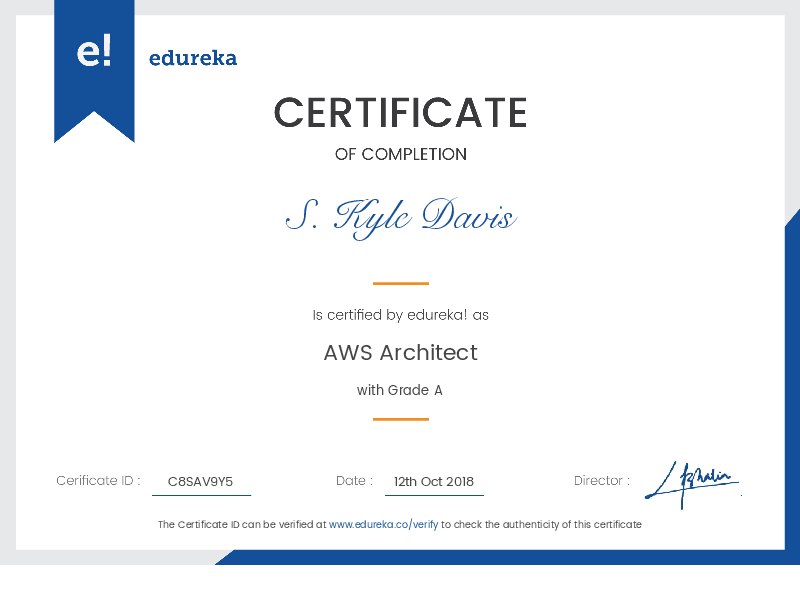Screen dimensions: 800x590
Task: Click the 'Cerificate ID :' label
Action: tap(98, 480)
